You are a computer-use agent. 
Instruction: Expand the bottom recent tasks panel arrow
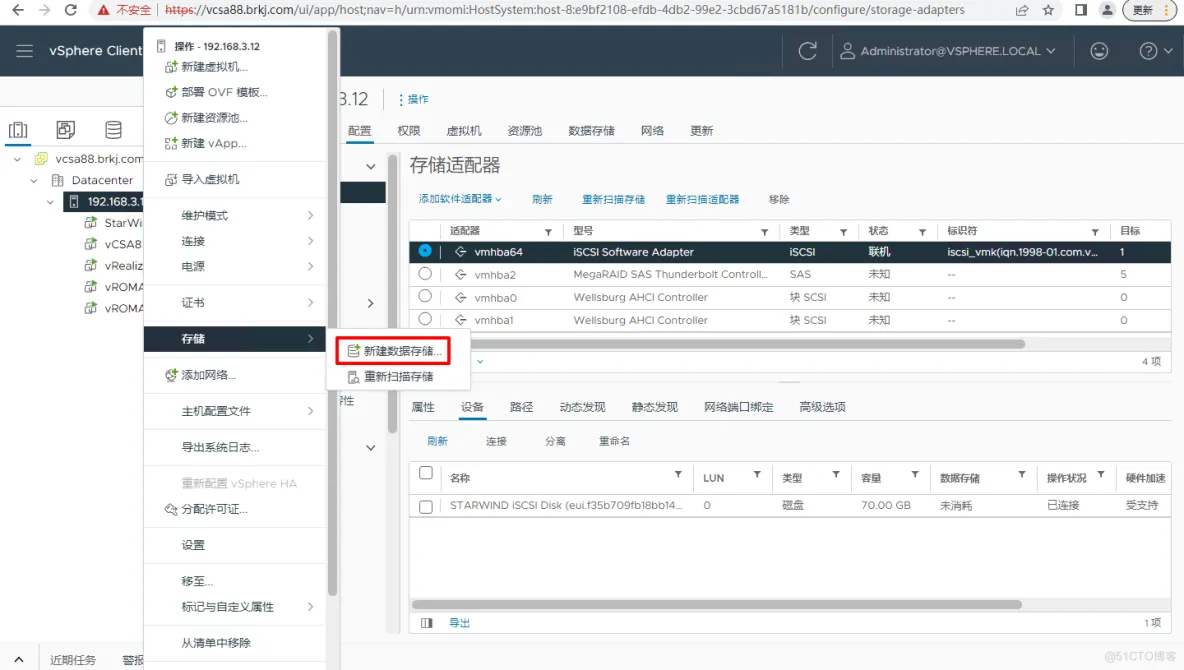click(19, 659)
